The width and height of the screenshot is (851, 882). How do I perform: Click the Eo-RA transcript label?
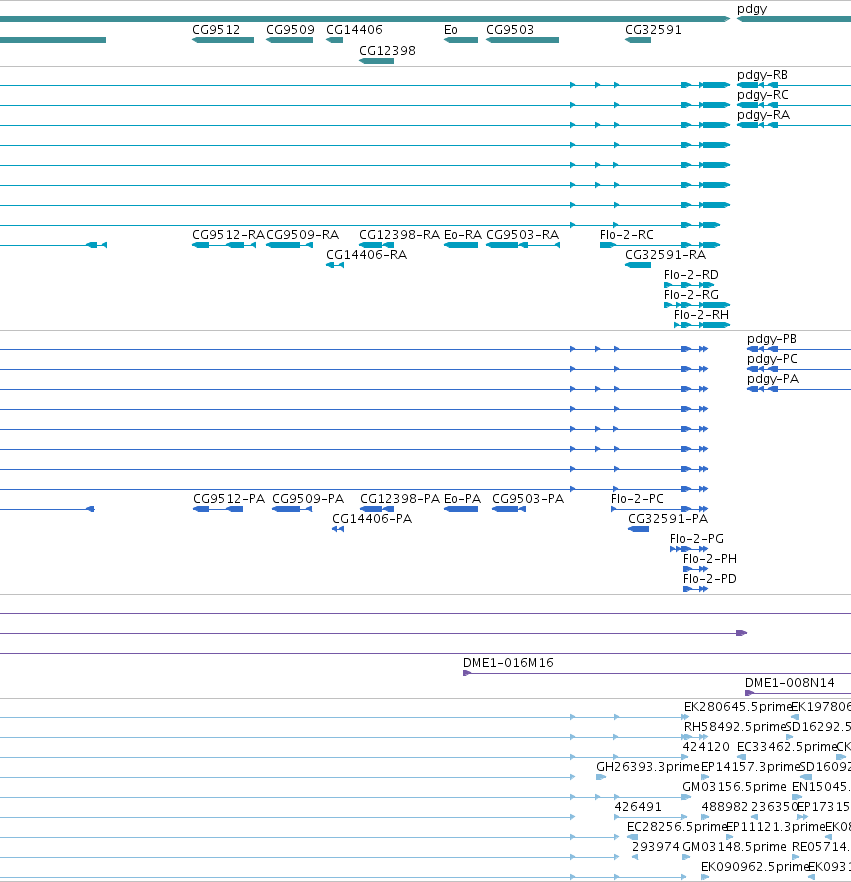463,235
